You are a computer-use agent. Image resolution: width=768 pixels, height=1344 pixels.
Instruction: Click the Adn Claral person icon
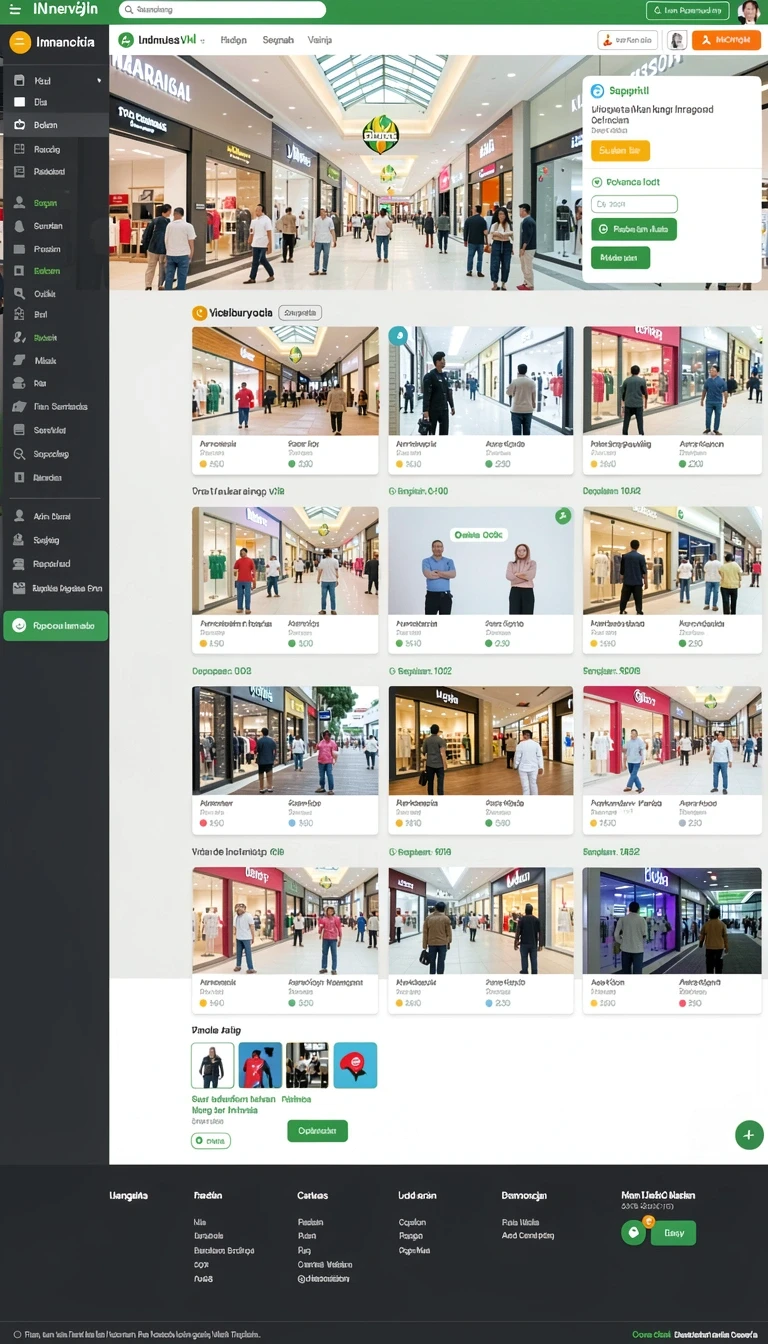coord(19,516)
